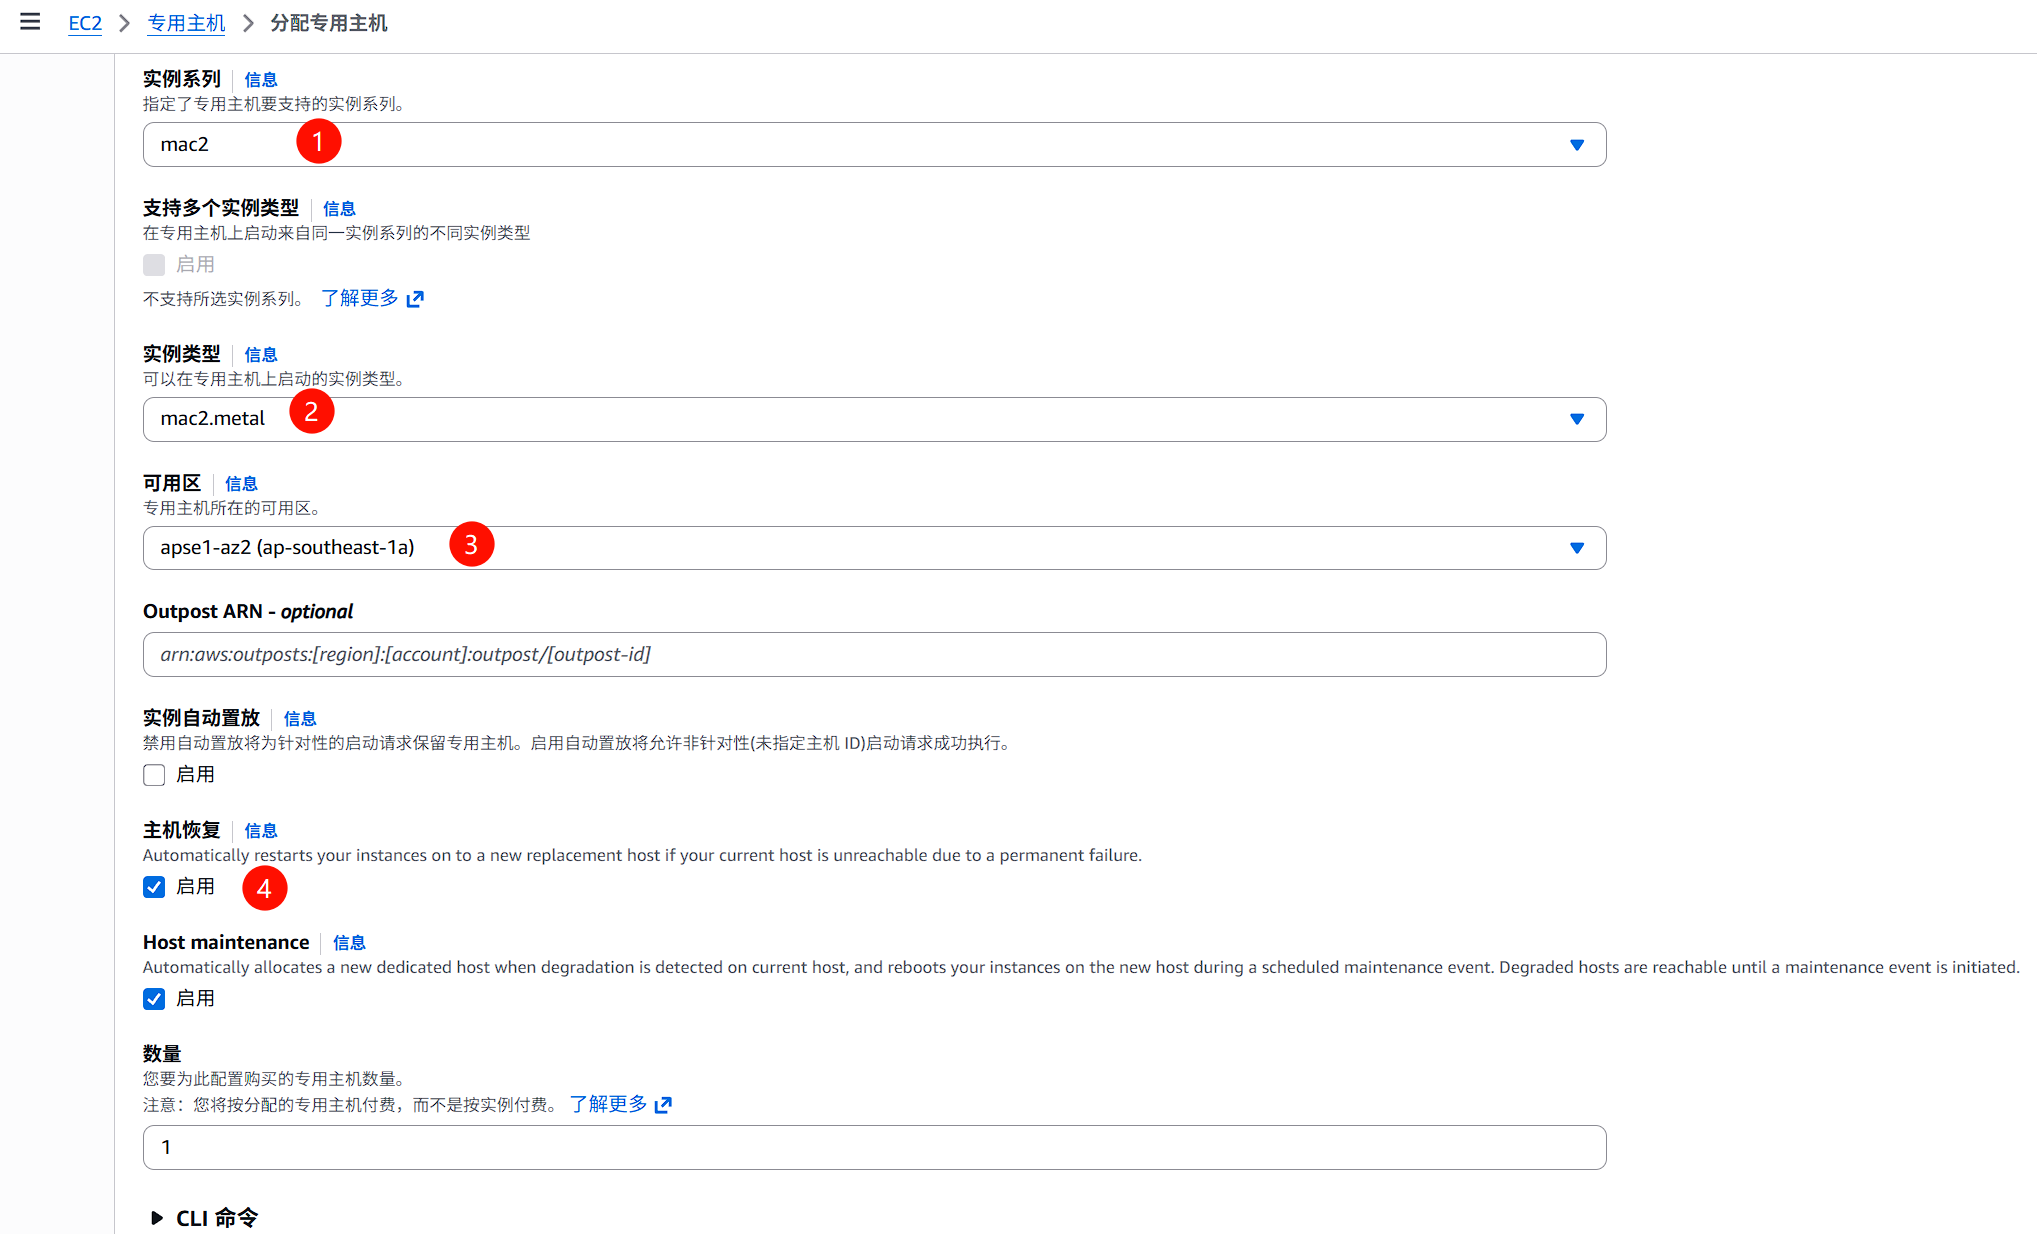Open 实例自动置放 info link
2037x1234 pixels.
(300, 719)
